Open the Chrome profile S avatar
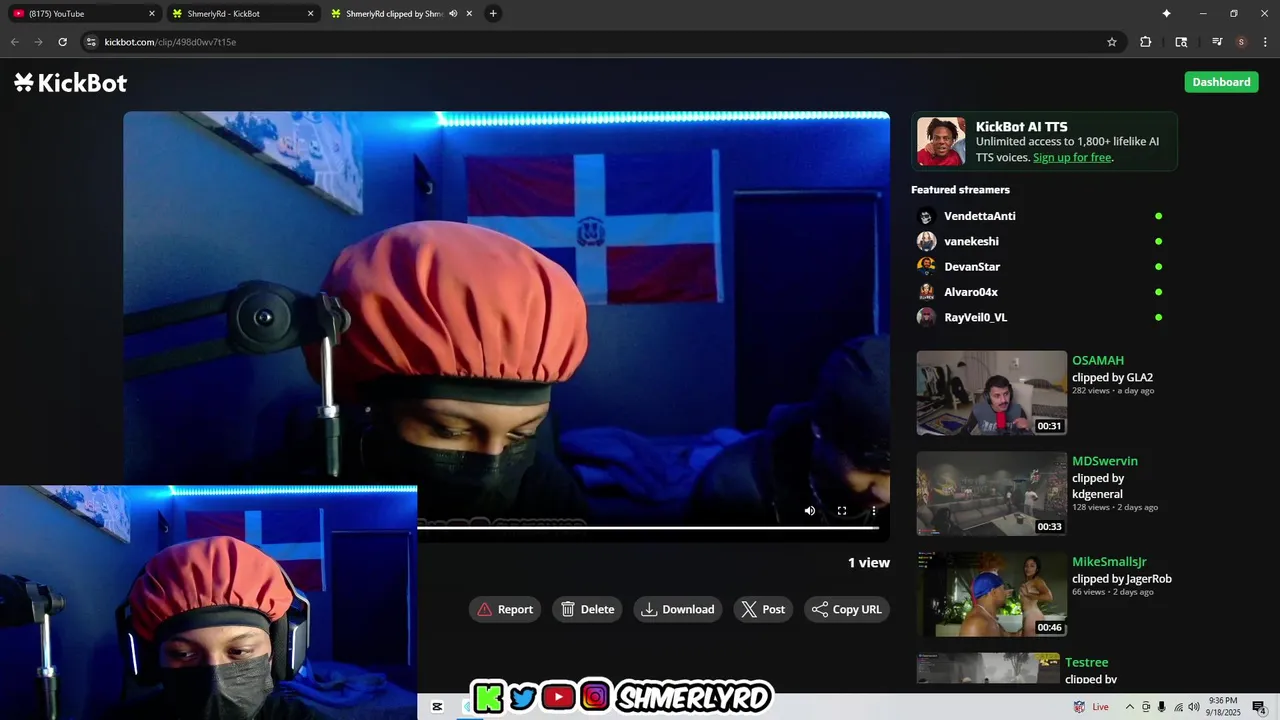The height and width of the screenshot is (720, 1280). pyautogui.click(x=1241, y=42)
